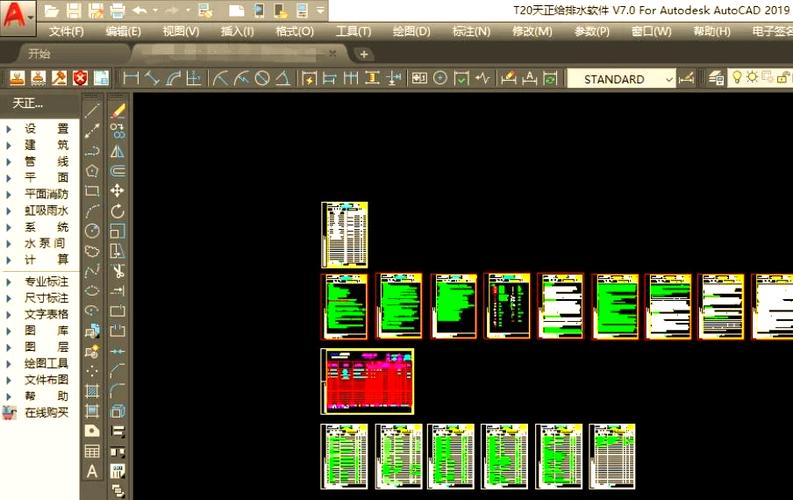Viewport: 793px width, 500px height.
Task: Open the quick access toolbar customize dropdown
Action: 321,10
